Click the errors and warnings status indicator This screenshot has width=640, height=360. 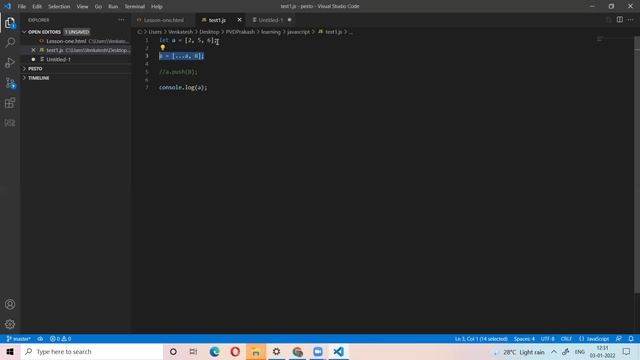60,339
